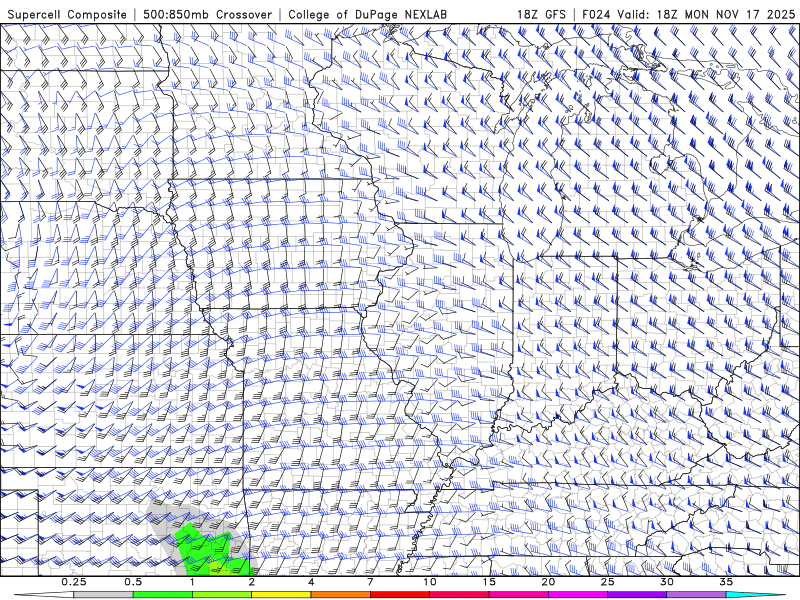Select the green color bar segment after 0.5
The height and width of the screenshot is (600, 800).
(163, 595)
